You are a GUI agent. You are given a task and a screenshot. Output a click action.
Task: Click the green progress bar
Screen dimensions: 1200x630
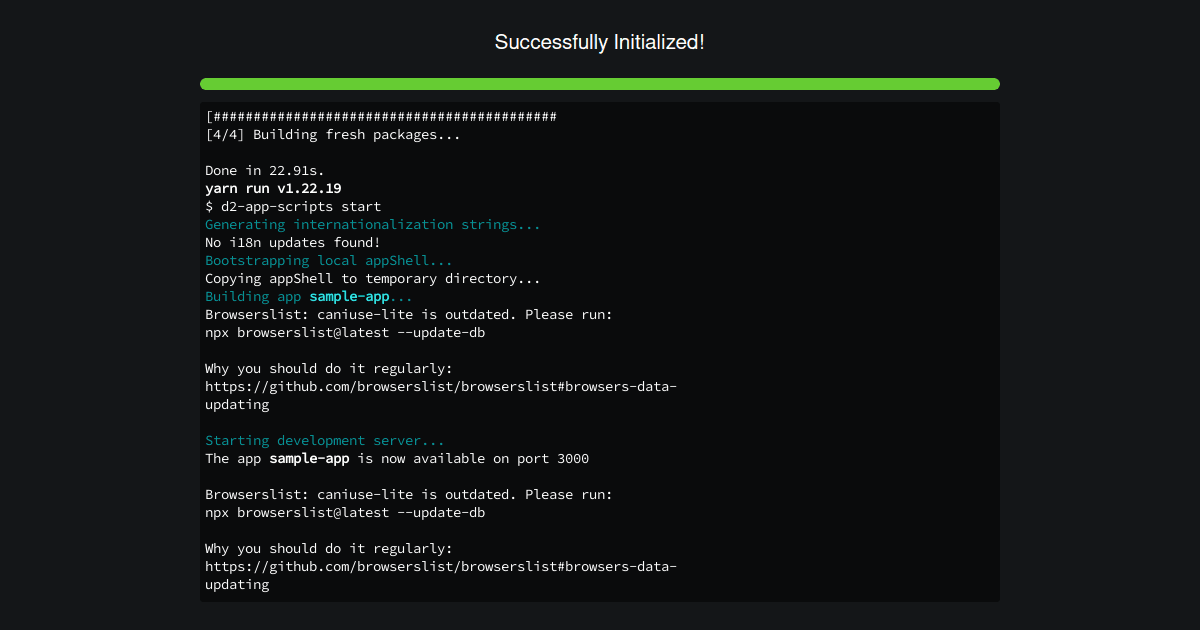600,84
